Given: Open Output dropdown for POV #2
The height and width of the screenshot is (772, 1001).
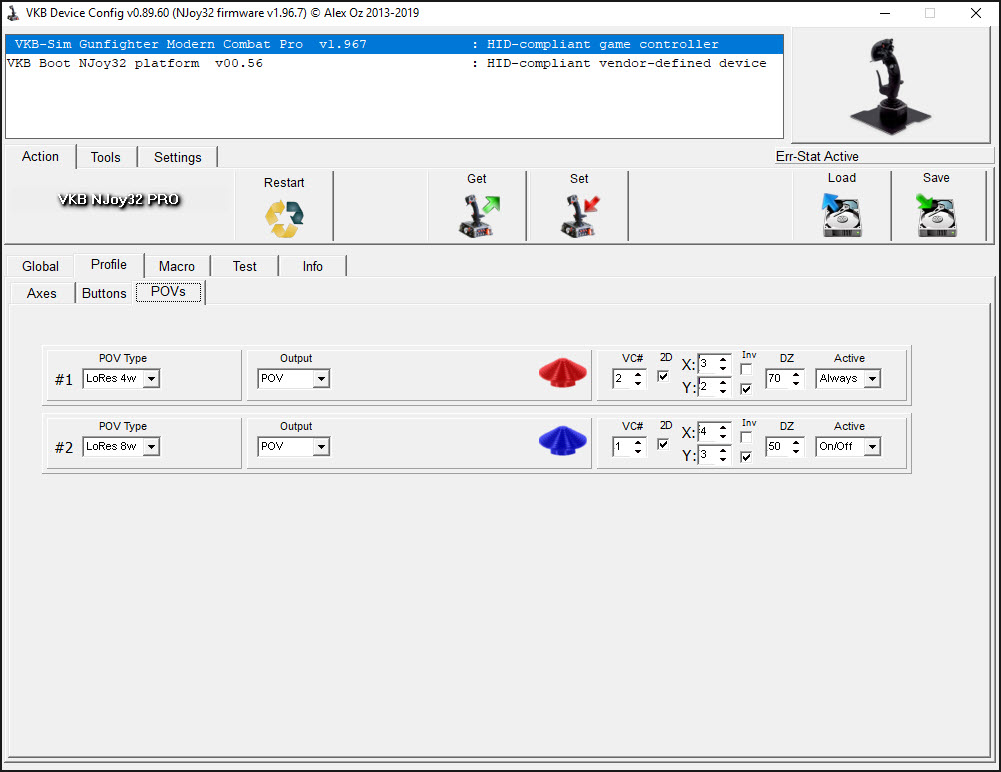Looking at the screenshot, I should pos(294,446).
